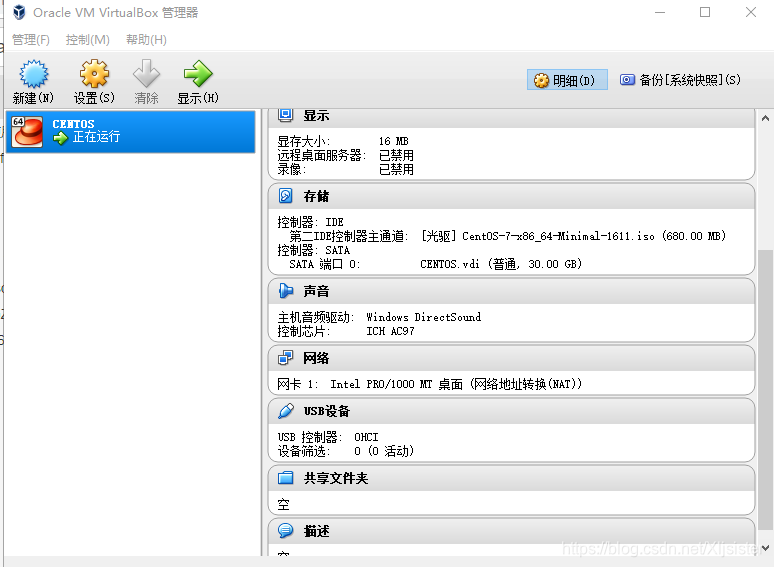Click 正在运行 status text
The height and width of the screenshot is (567, 774).
click(96, 137)
